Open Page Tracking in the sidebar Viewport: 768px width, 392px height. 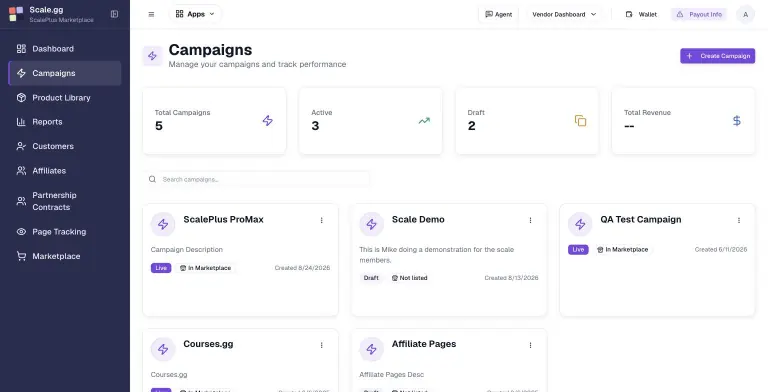65,232
